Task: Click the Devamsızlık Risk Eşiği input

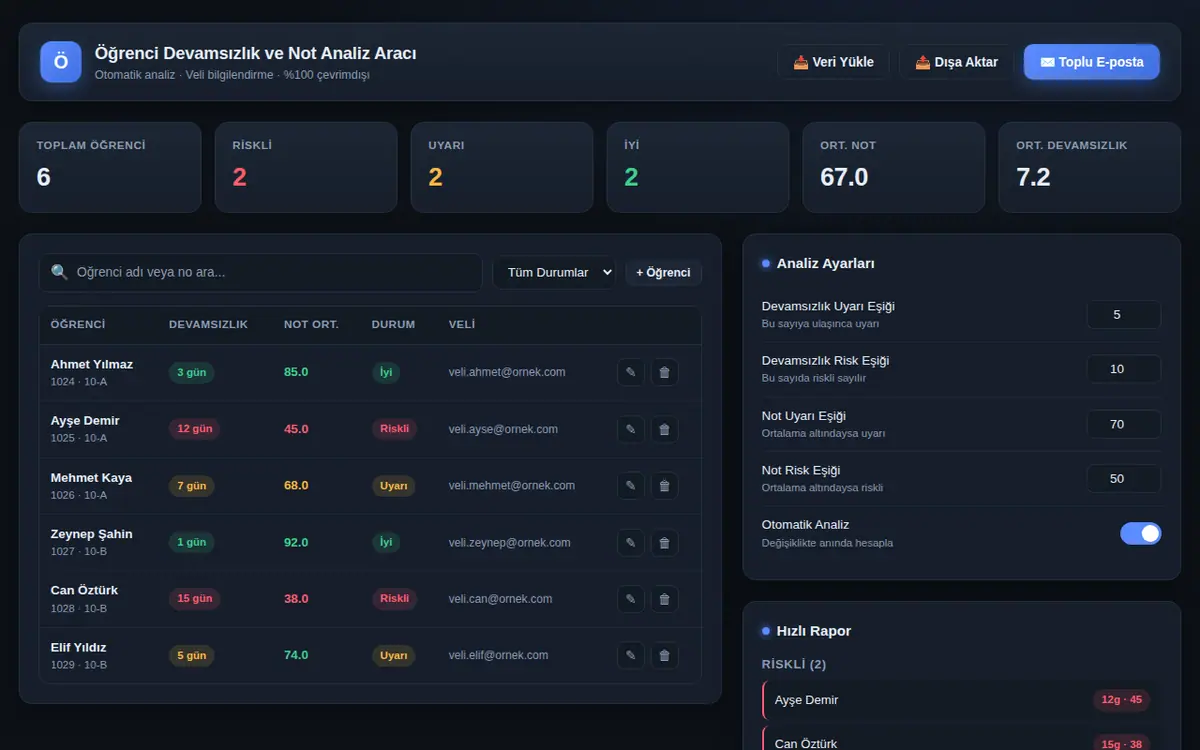Action: (1124, 369)
